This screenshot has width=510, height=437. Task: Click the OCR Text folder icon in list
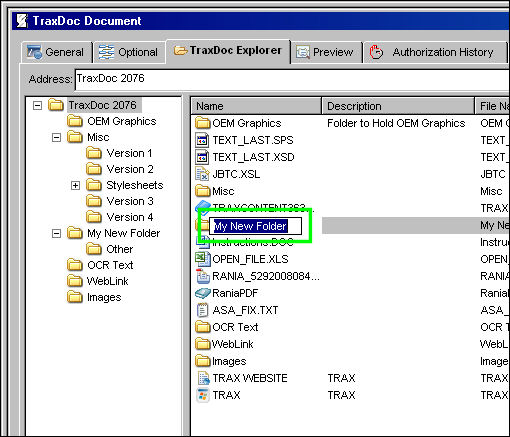(202, 327)
